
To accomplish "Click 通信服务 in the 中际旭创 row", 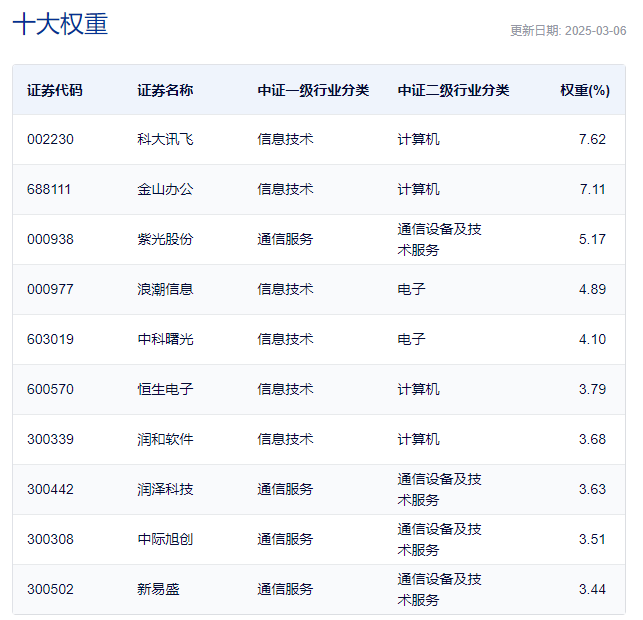I will tap(285, 540).
